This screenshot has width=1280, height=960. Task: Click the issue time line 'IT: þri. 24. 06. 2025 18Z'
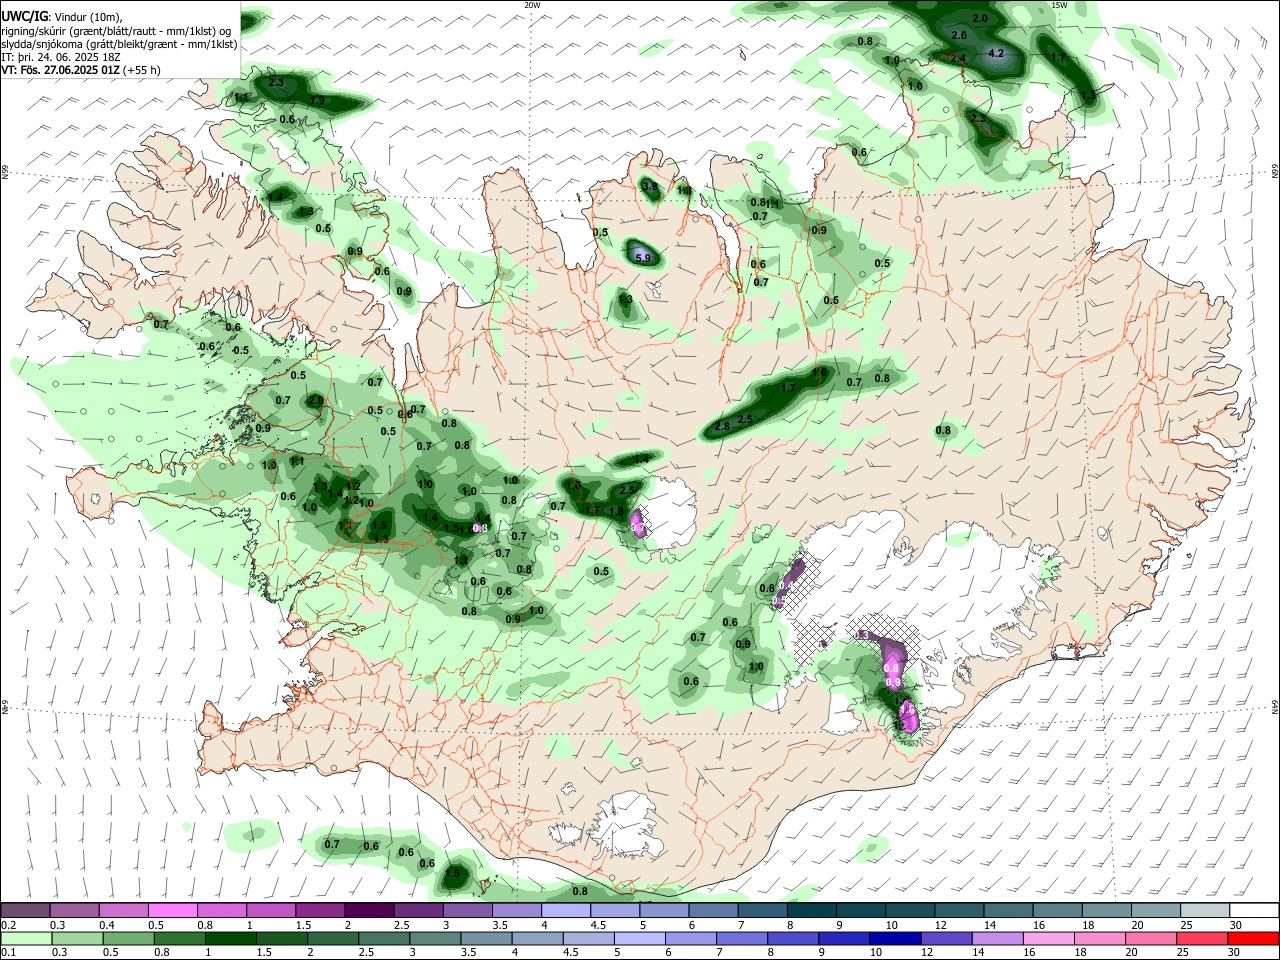click(61, 57)
